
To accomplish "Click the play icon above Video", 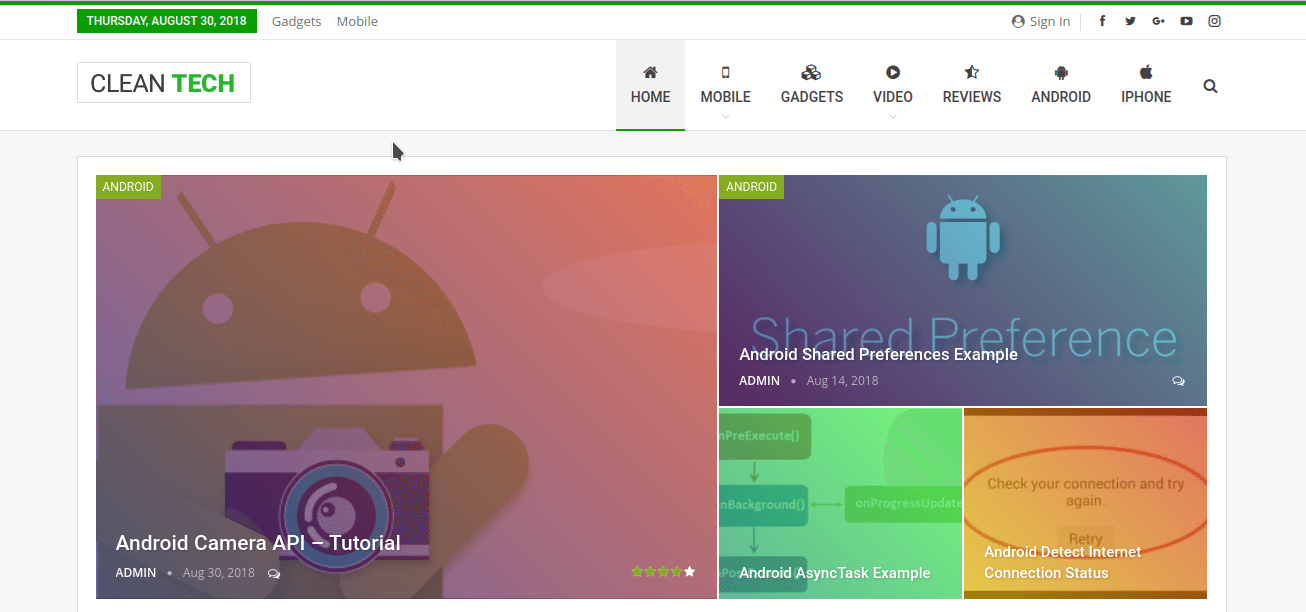I will (x=893, y=72).
